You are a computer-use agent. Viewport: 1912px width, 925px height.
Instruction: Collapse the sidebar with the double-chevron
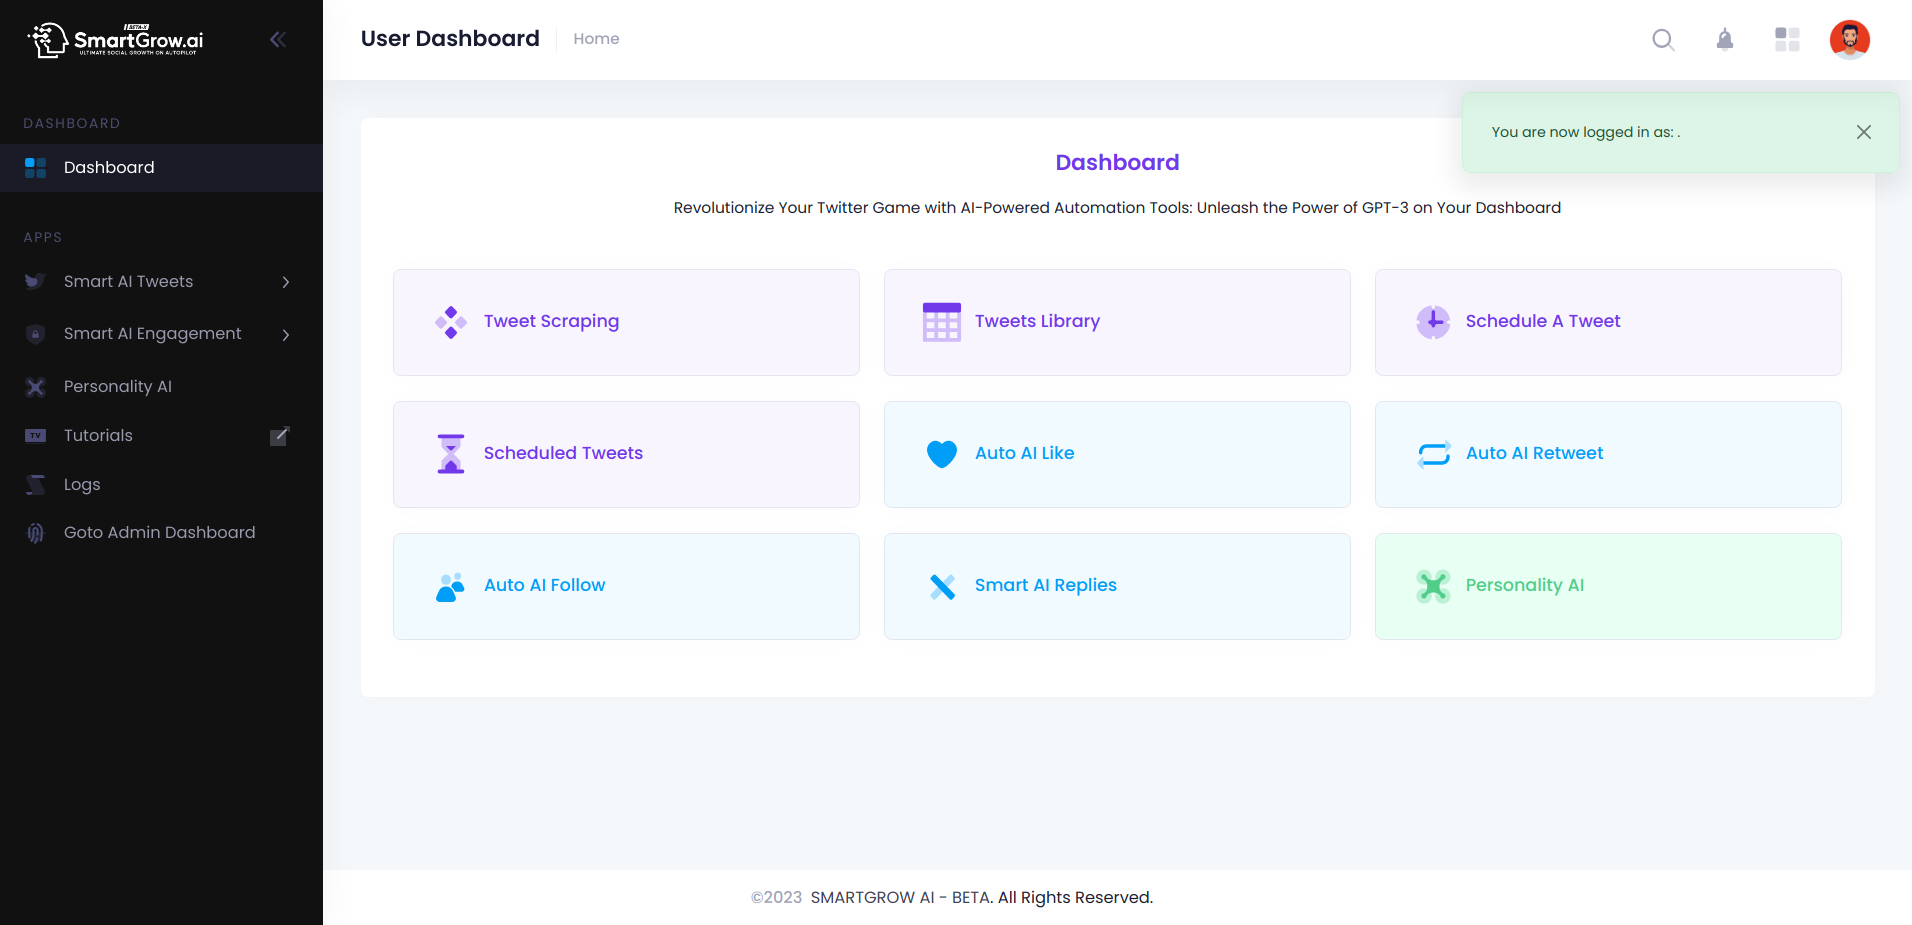[x=277, y=39]
